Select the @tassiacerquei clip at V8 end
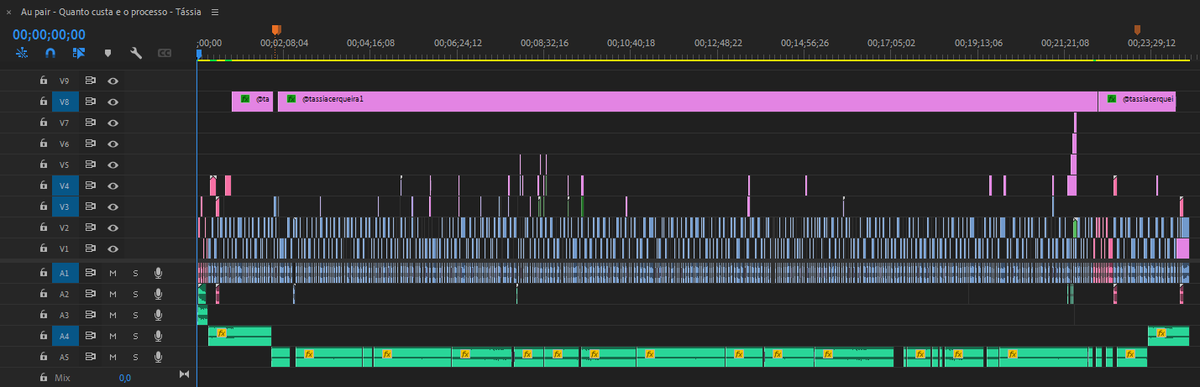 click(1137, 101)
